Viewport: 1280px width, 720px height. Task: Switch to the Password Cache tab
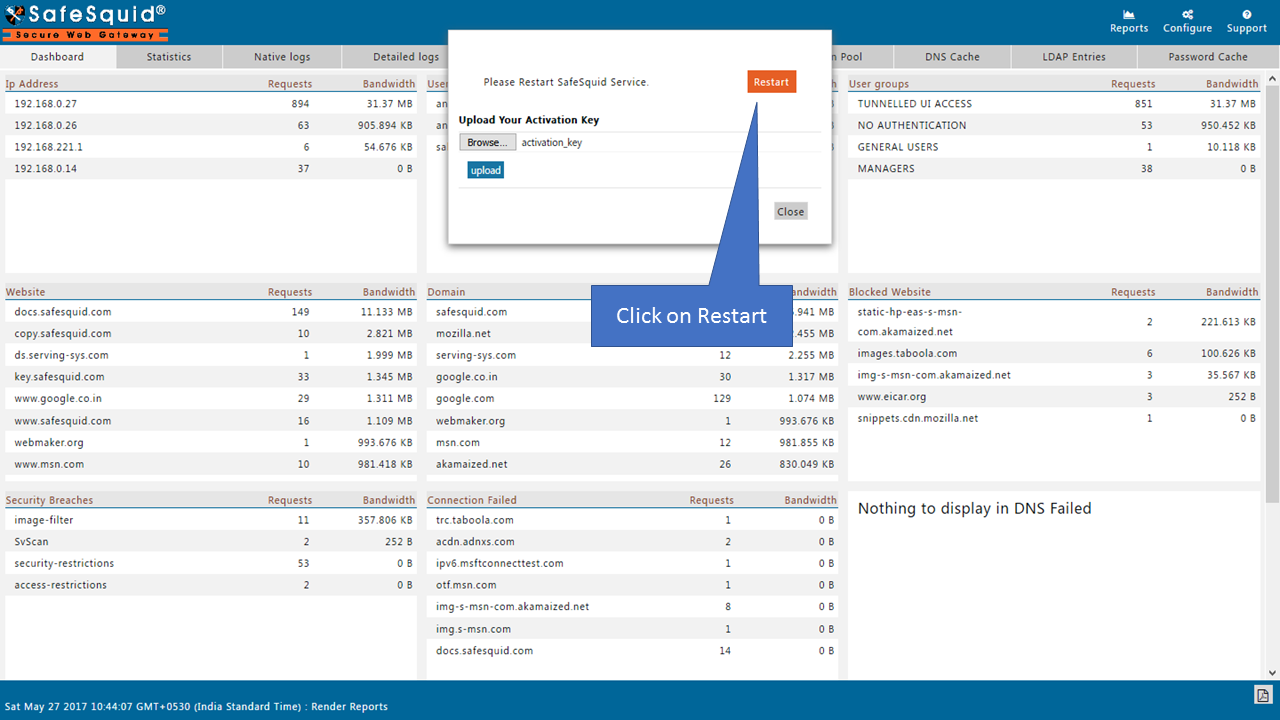click(x=1208, y=57)
